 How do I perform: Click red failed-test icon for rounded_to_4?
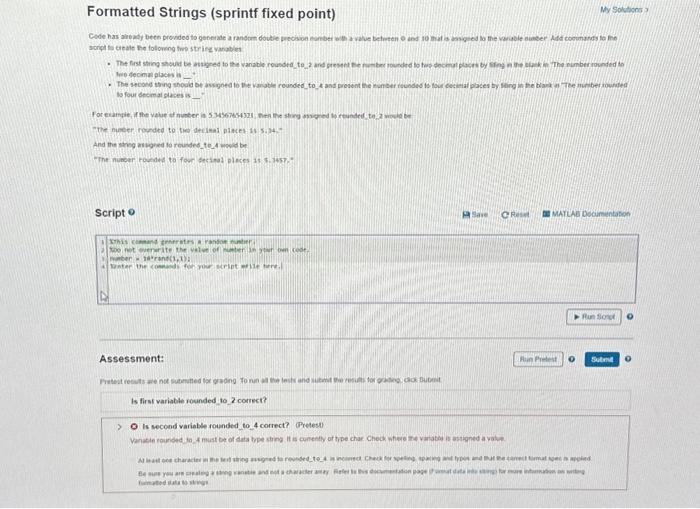tap(134, 426)
